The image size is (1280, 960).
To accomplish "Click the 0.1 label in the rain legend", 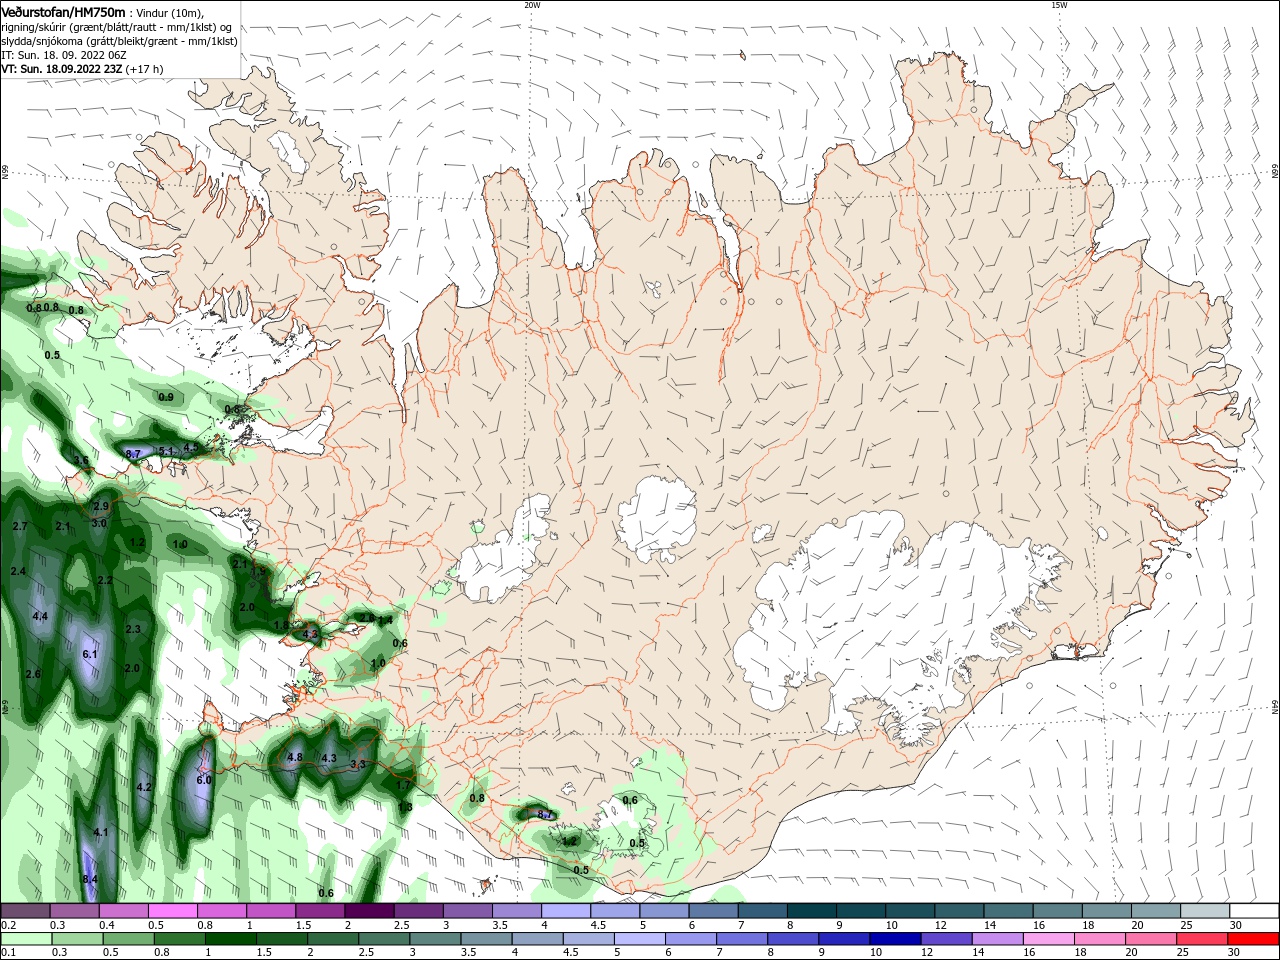I will click(x=8, y=952).
